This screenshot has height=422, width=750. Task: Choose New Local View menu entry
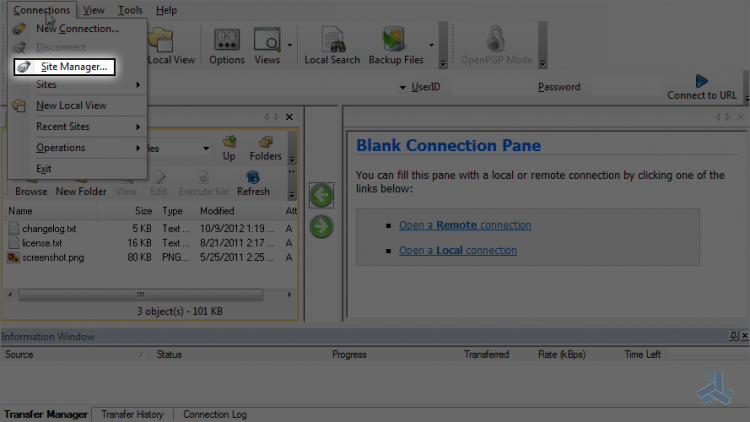click(x=77, y=106)
